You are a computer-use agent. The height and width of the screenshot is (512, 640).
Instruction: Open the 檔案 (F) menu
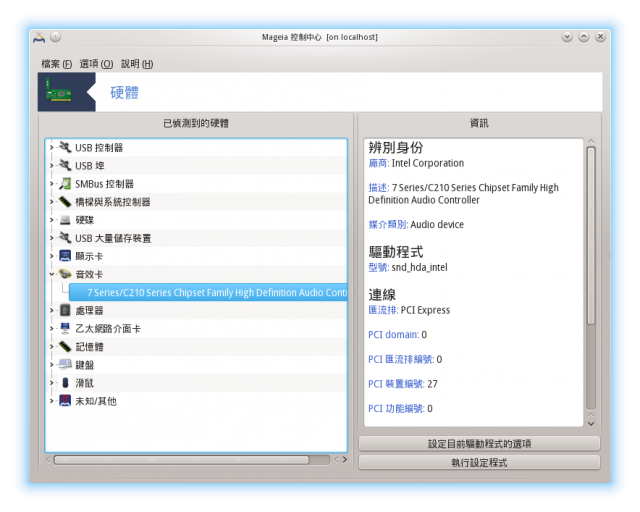click(56, 64)
